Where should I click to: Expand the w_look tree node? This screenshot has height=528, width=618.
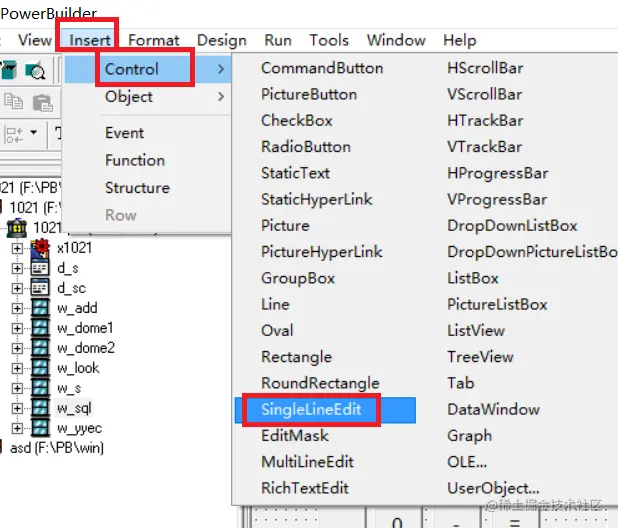(17, 368)
